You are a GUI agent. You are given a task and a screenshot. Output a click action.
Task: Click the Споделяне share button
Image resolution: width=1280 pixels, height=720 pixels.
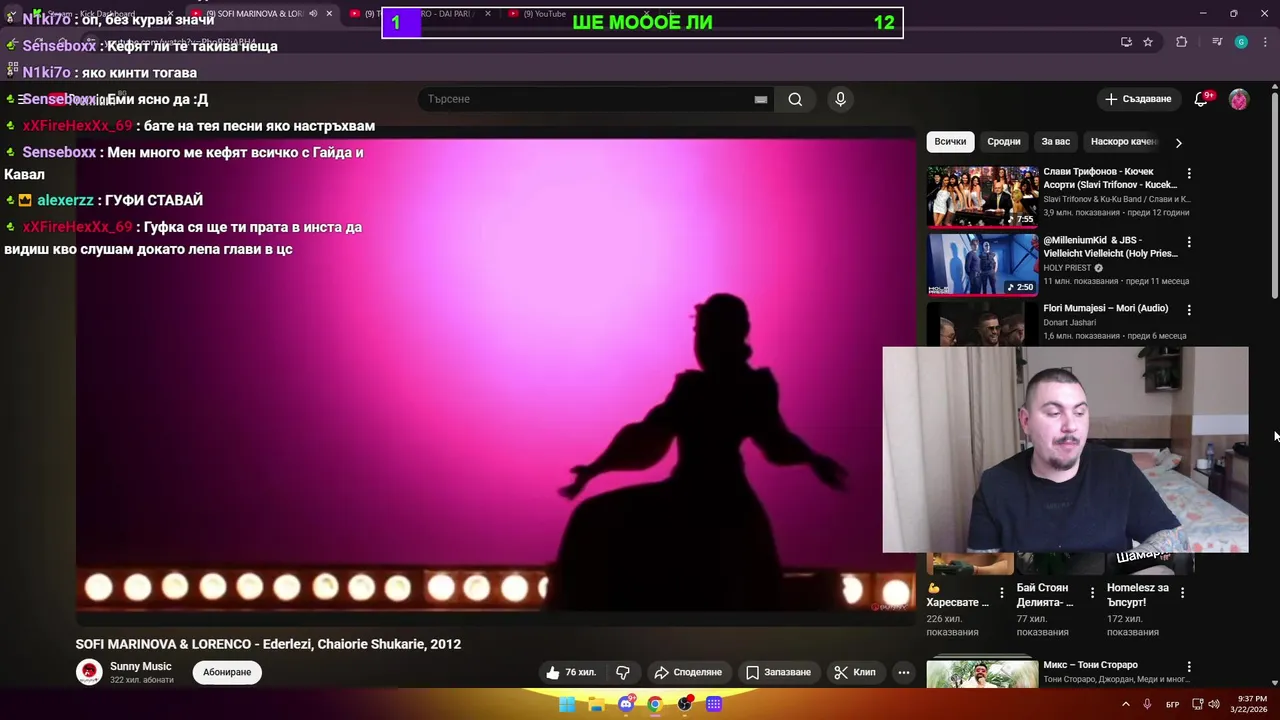tap(688, 672)
